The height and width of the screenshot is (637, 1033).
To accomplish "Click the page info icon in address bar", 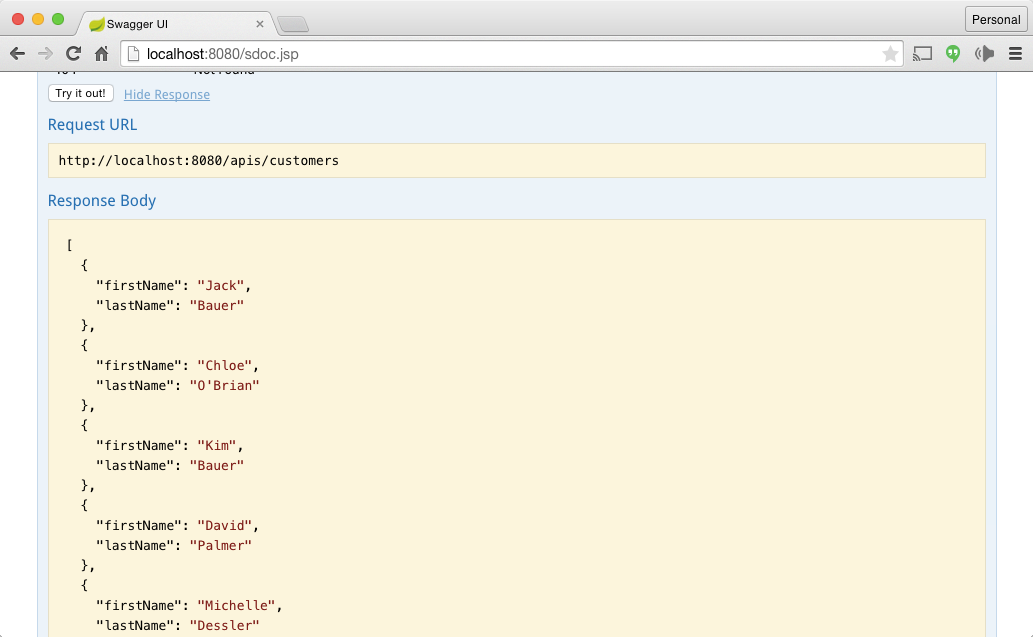I will click(133, 54).
